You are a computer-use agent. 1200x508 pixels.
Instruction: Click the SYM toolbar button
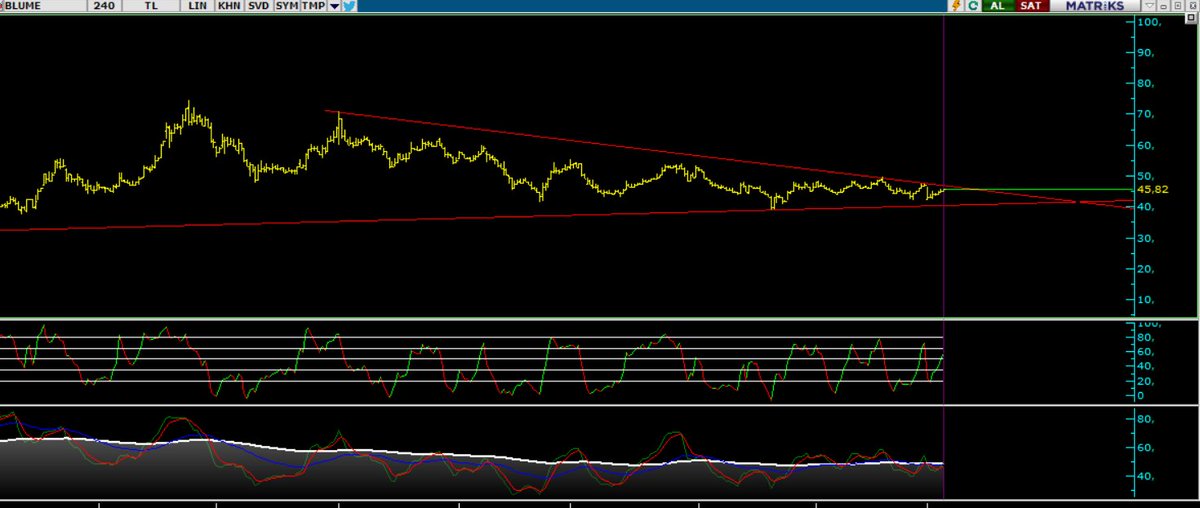click(286, 6)
